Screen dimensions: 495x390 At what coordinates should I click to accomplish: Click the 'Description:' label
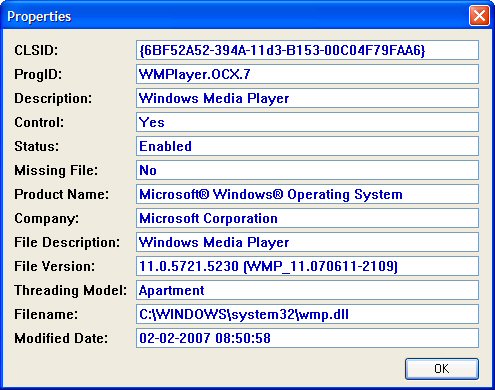53,99
